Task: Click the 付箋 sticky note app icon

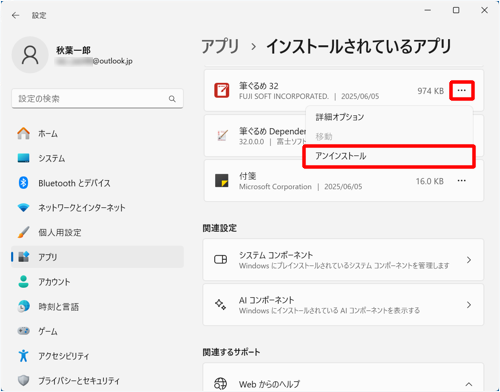Action: 222,180
